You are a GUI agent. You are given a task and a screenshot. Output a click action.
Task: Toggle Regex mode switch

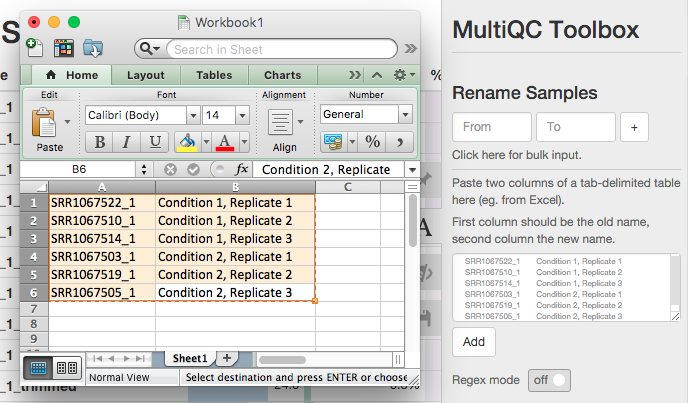pyautogui.click(x=553, y=380)
